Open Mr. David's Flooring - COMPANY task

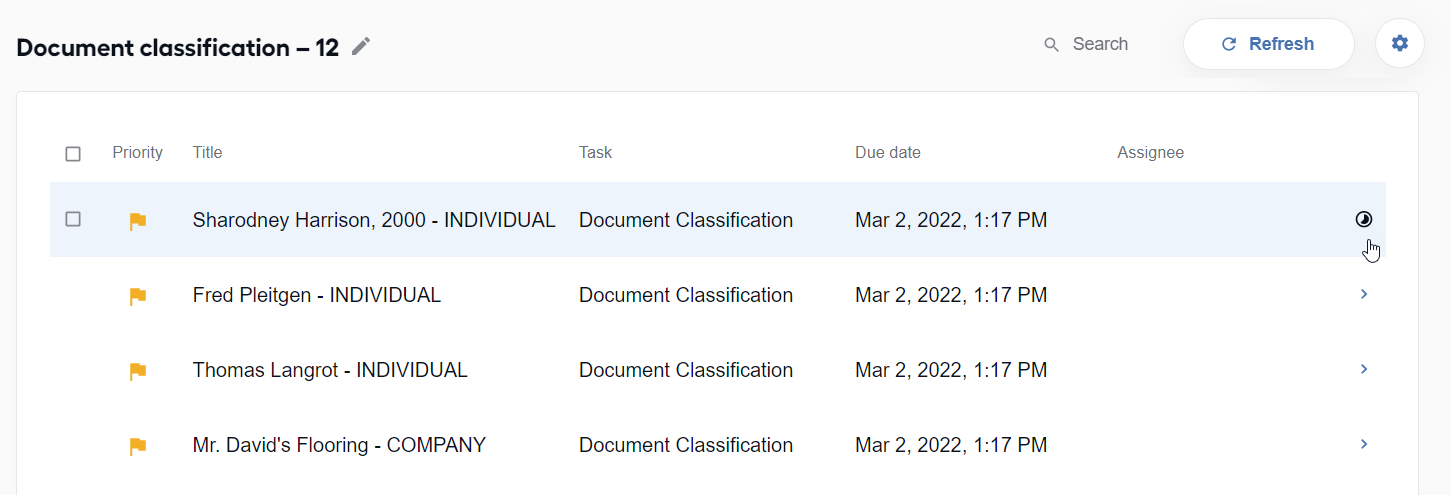tap(339, 445)
